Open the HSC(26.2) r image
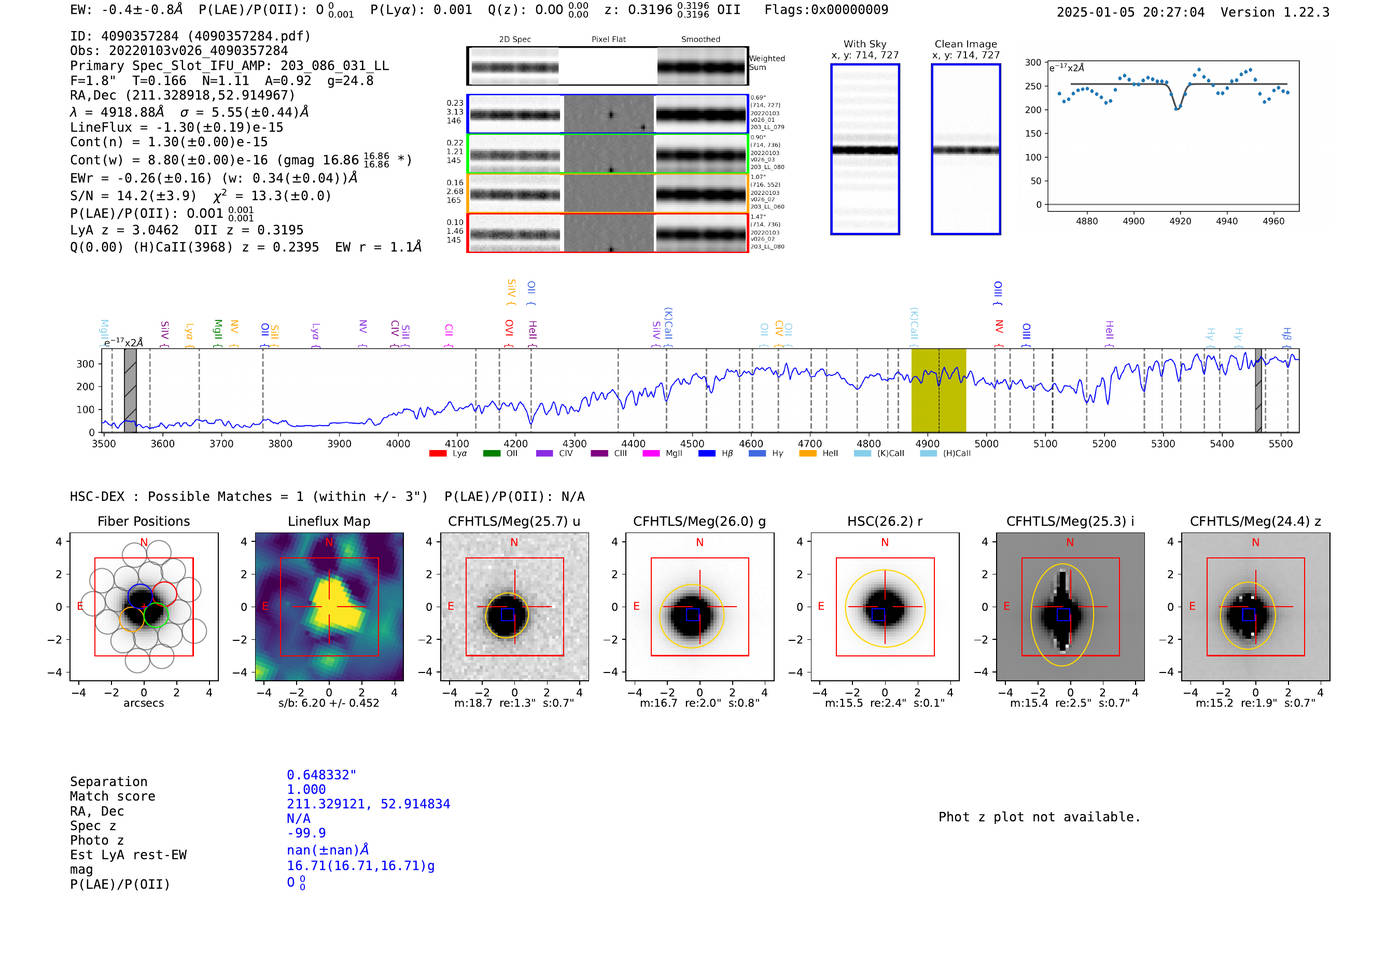Screen dimensions: 1400x953 click(885, 607)
